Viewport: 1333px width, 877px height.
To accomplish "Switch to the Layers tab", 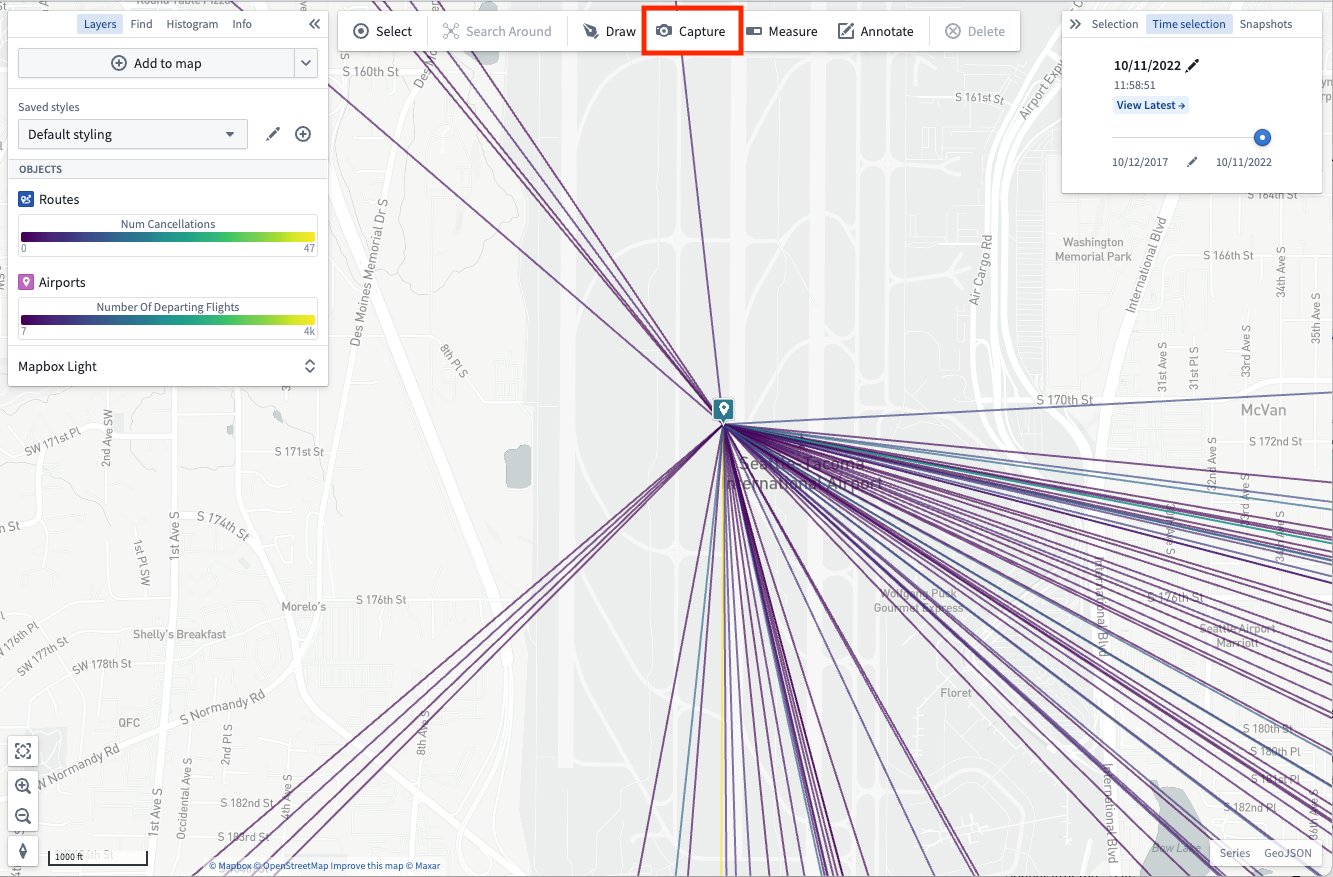I will click(100, 24).
